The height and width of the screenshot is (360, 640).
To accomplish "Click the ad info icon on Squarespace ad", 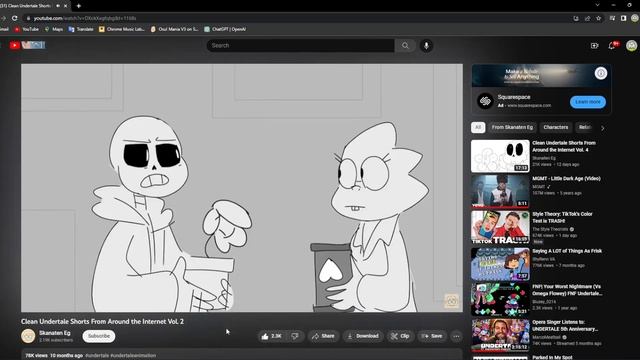I will 600,73.
